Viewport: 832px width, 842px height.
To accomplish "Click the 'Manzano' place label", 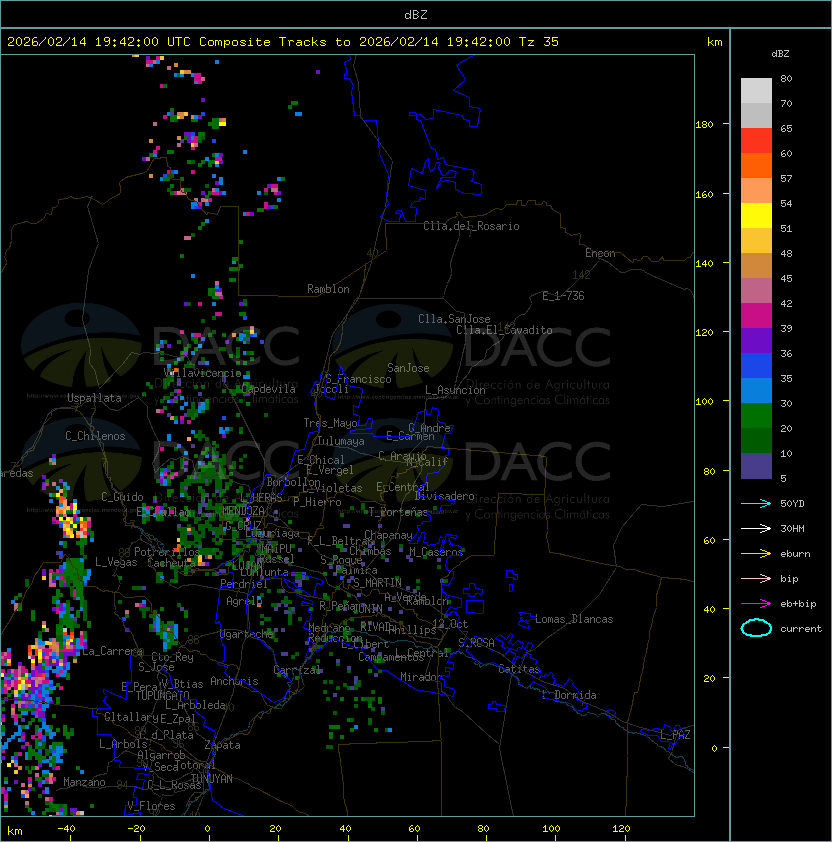I will click(84, 782).
